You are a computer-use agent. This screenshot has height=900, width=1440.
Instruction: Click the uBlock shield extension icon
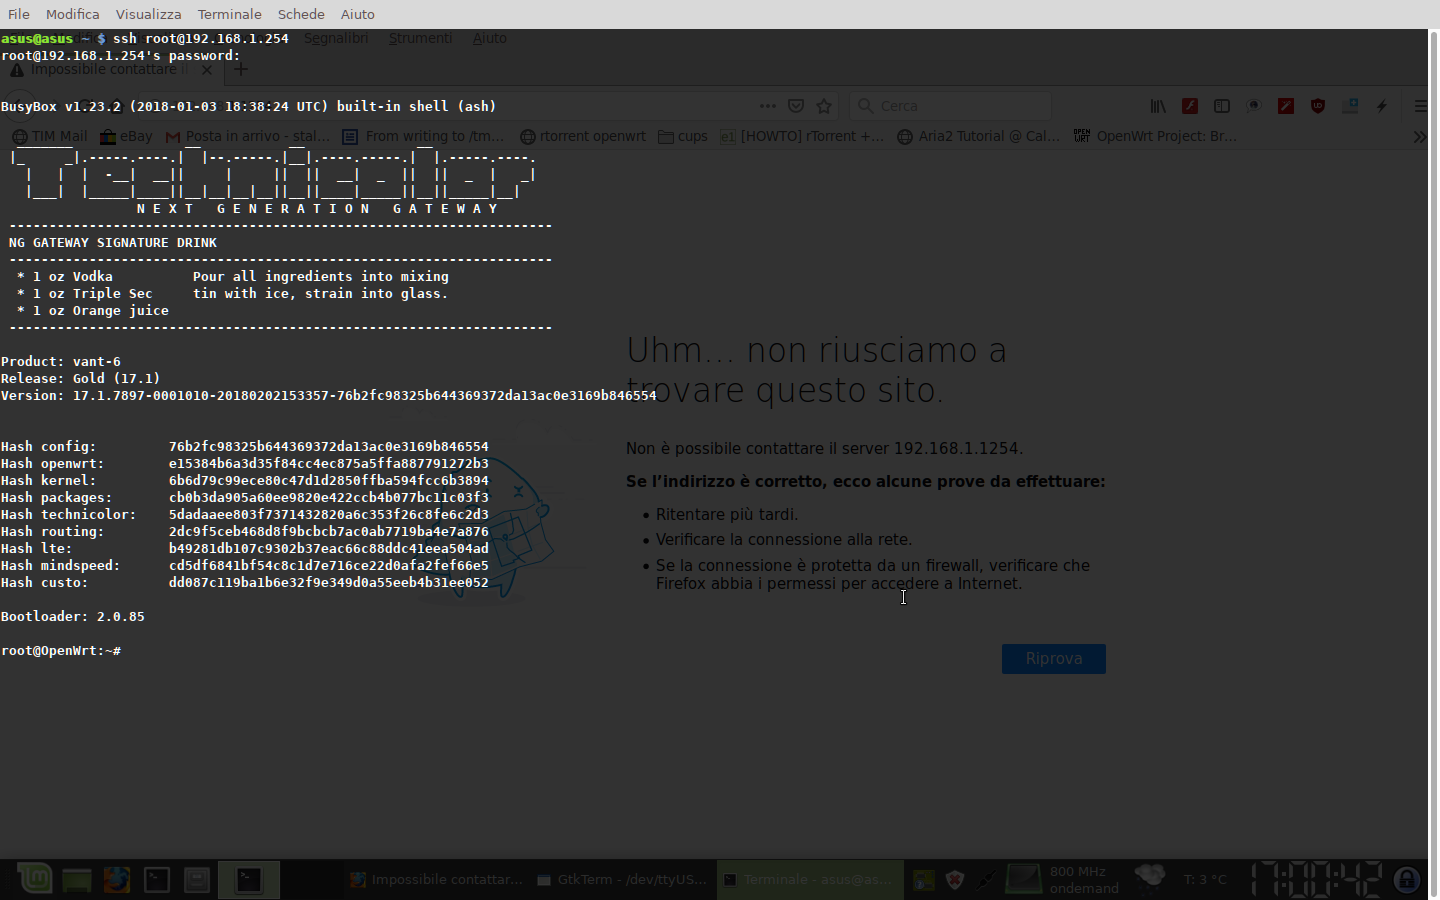[1318, 106]
